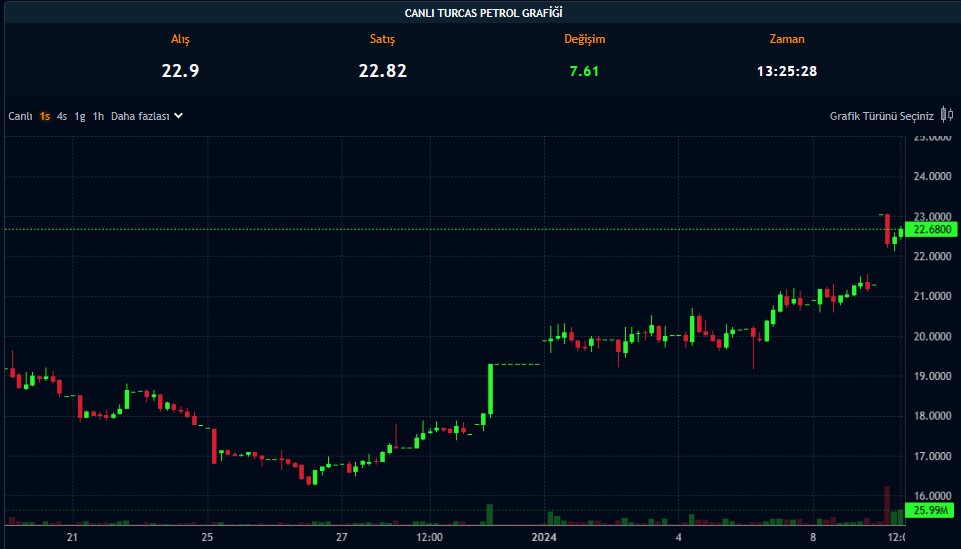Choose the 1g time interval
This screenshot has height=549, width=961.
(80, 116)
